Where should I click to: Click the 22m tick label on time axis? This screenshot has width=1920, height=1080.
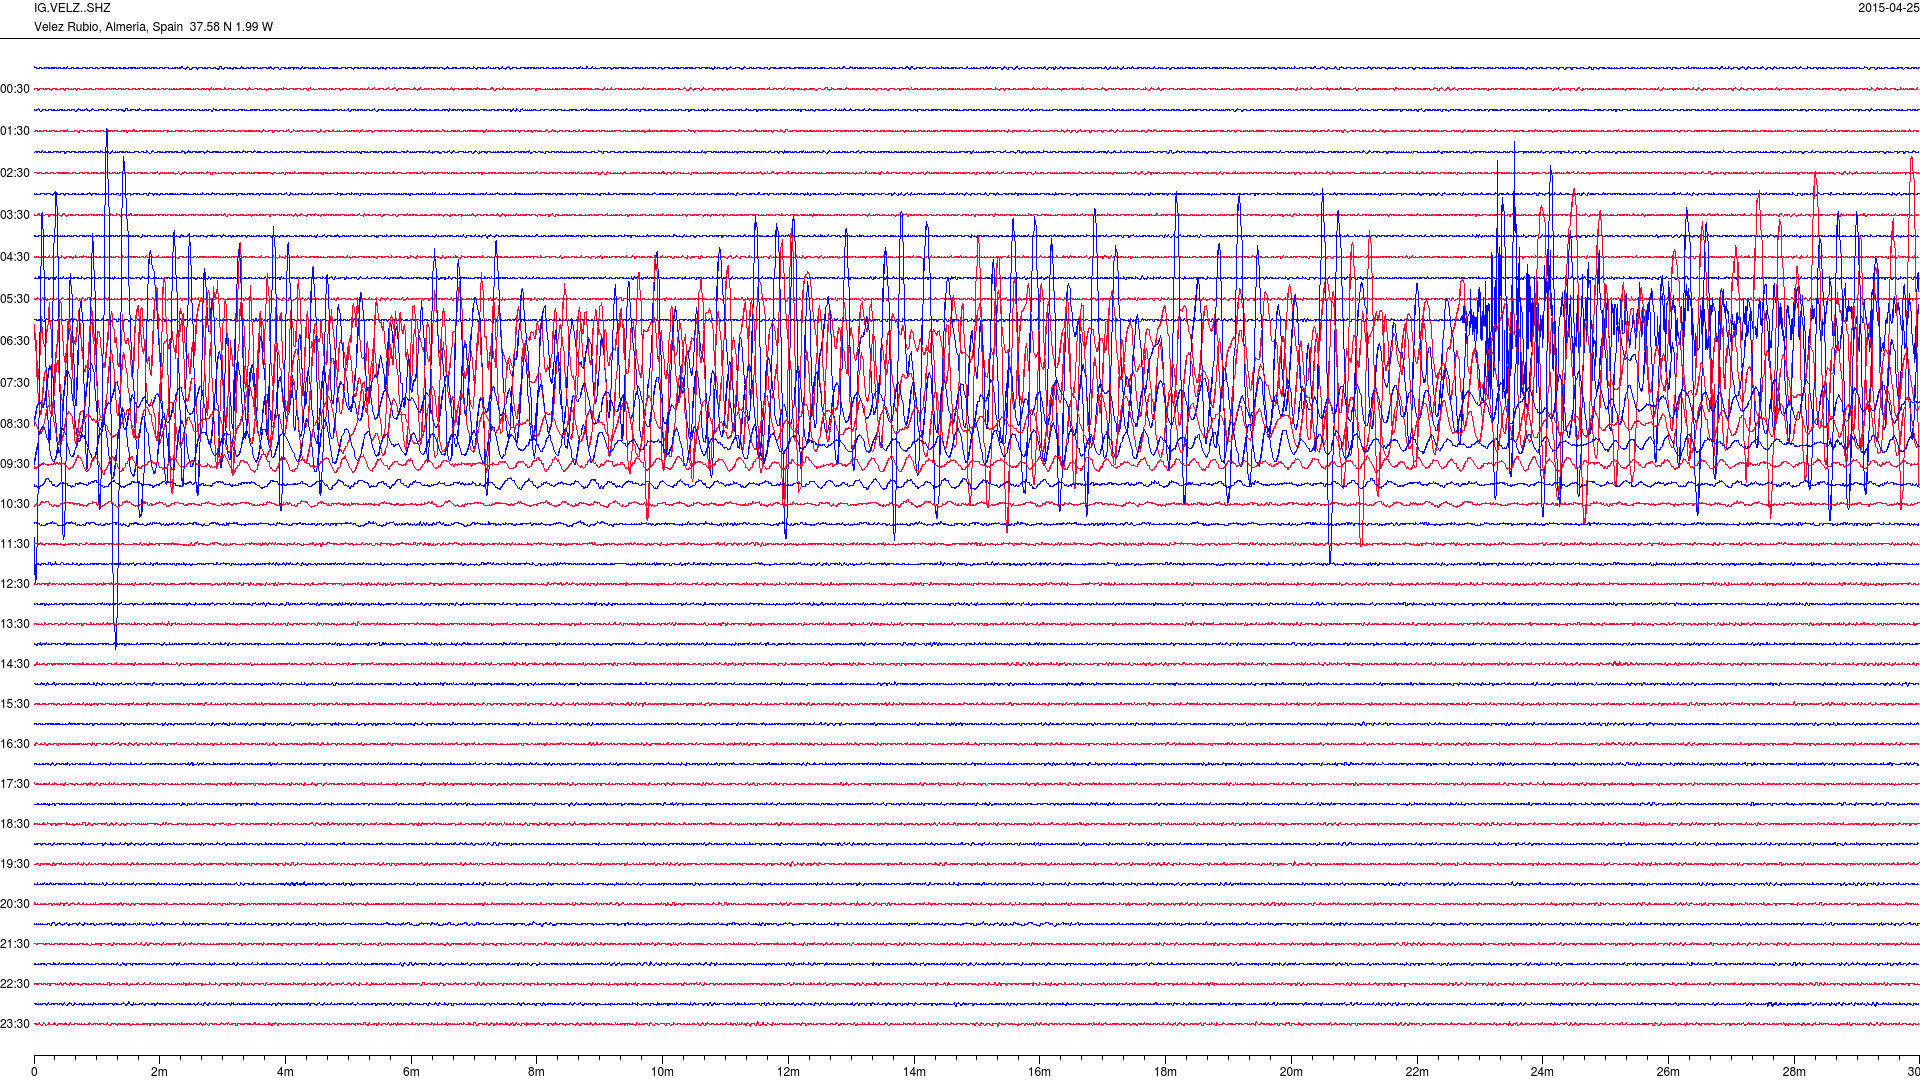(x=1417, y=1072)
